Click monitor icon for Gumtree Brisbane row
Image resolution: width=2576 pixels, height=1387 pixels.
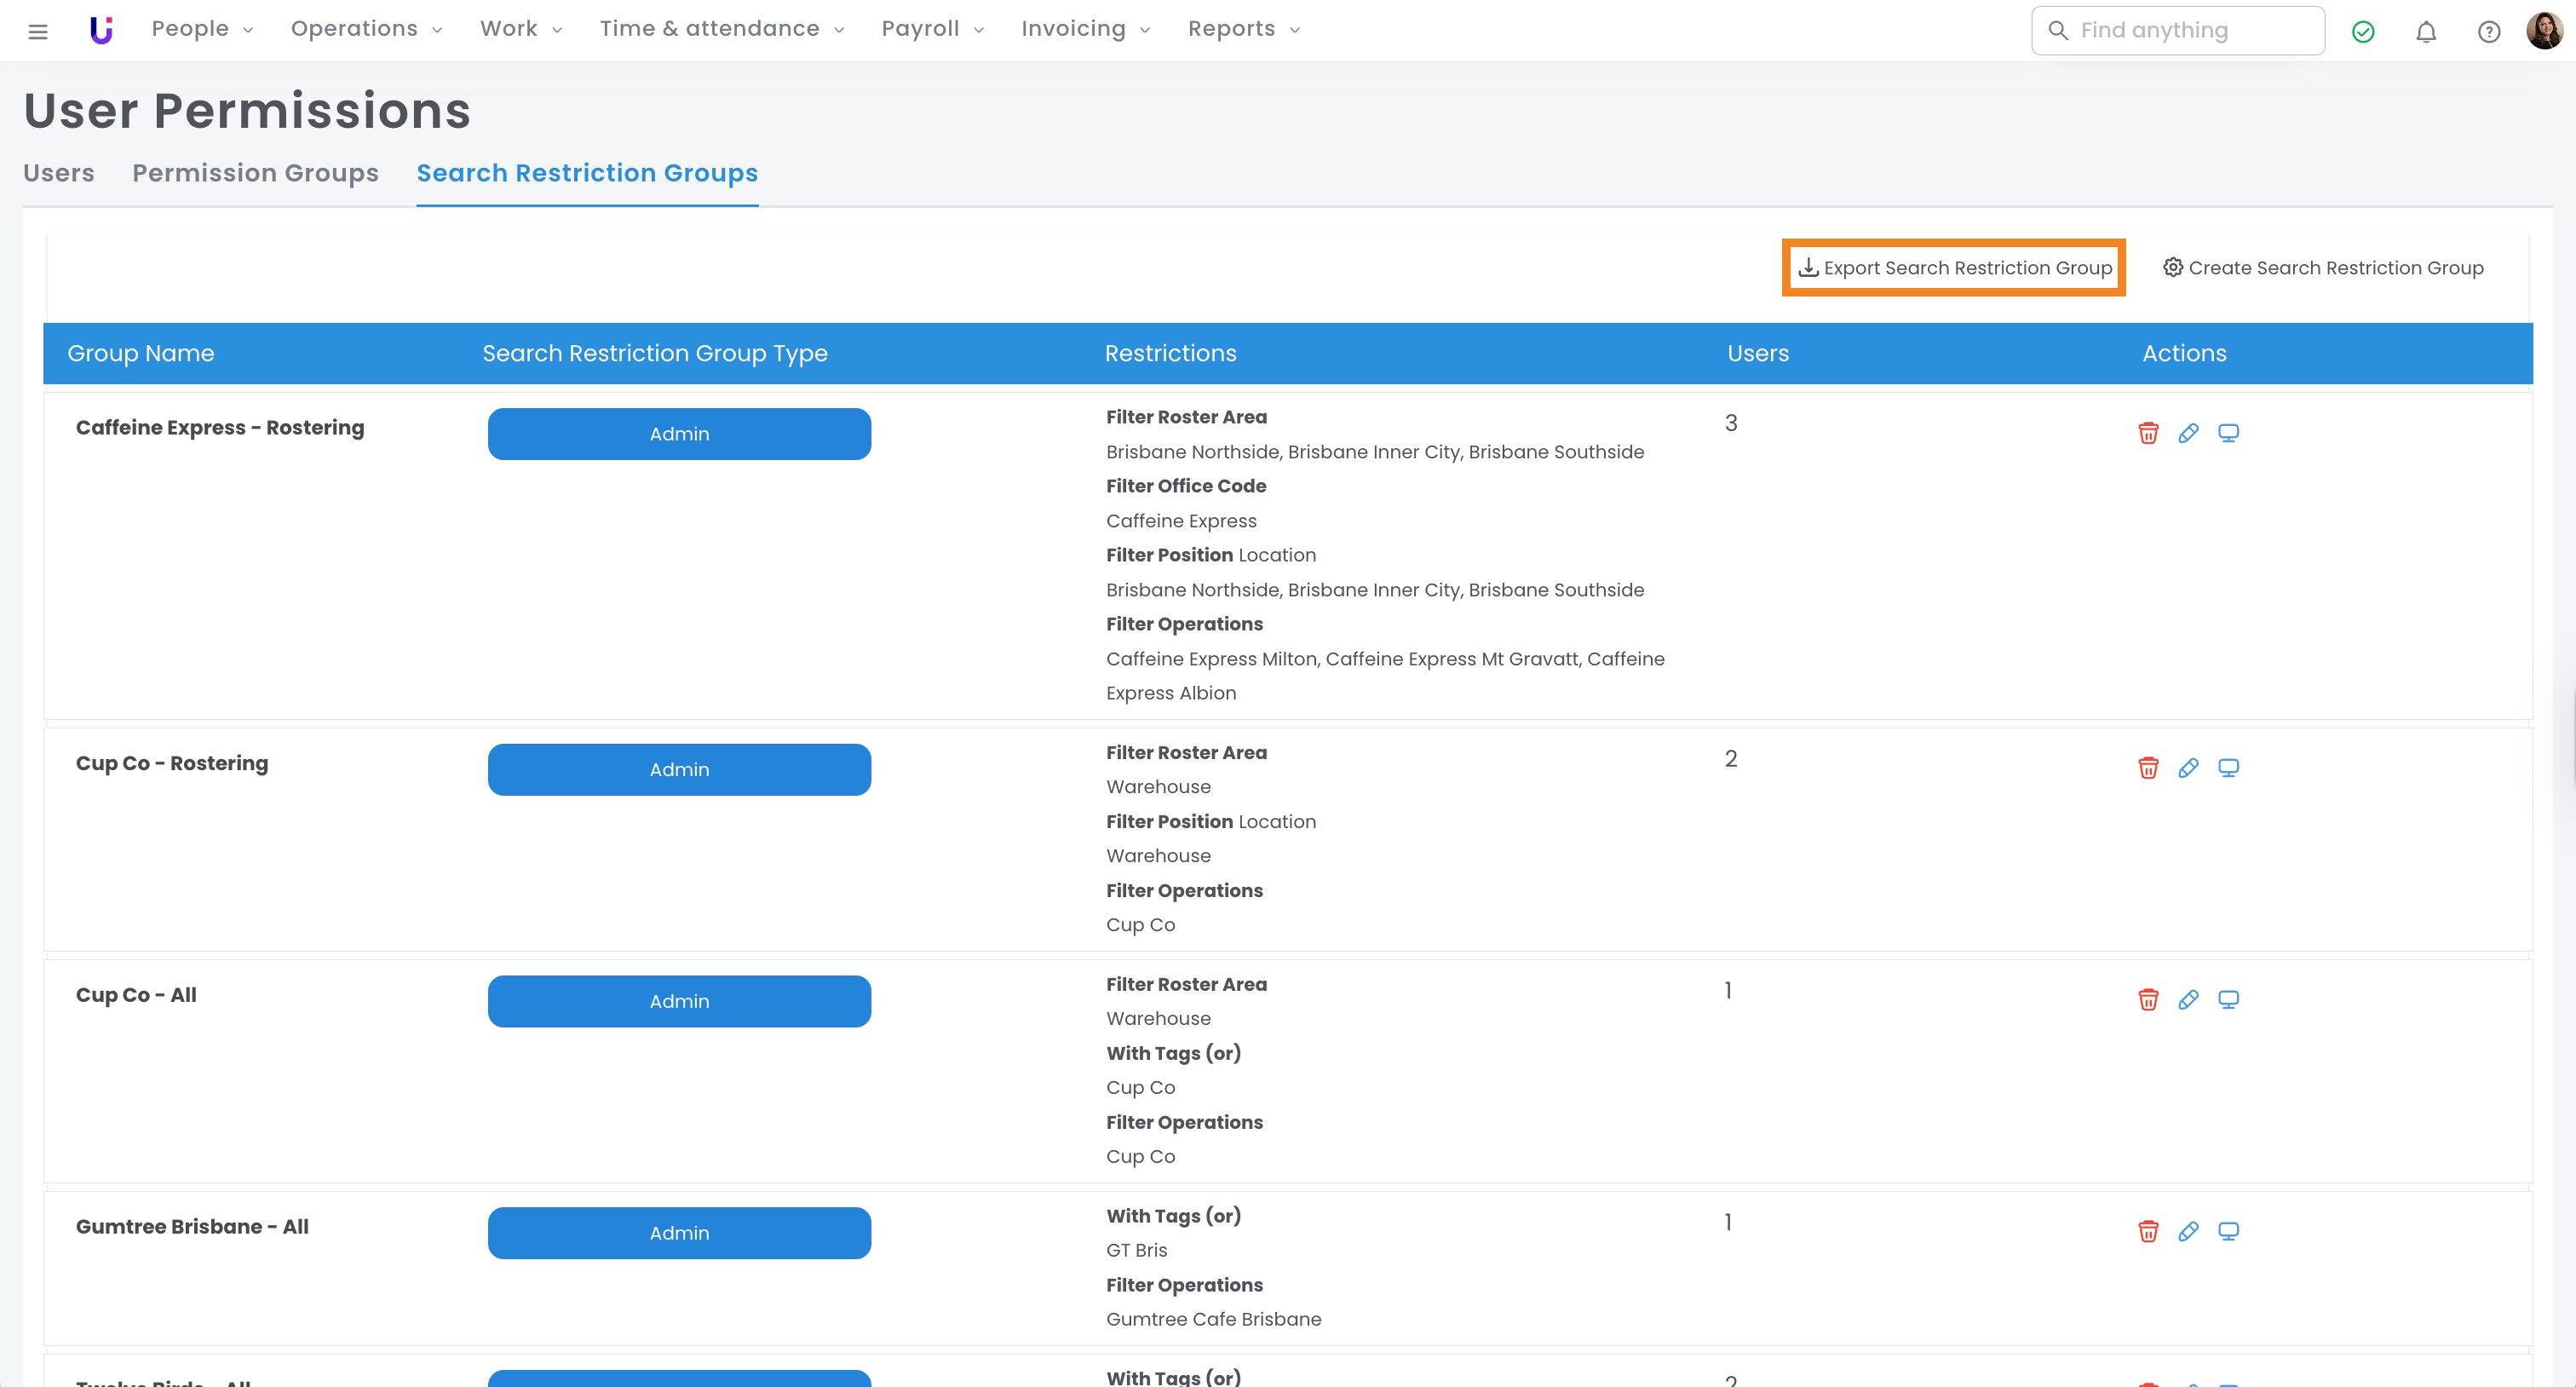(2227, 1231)
